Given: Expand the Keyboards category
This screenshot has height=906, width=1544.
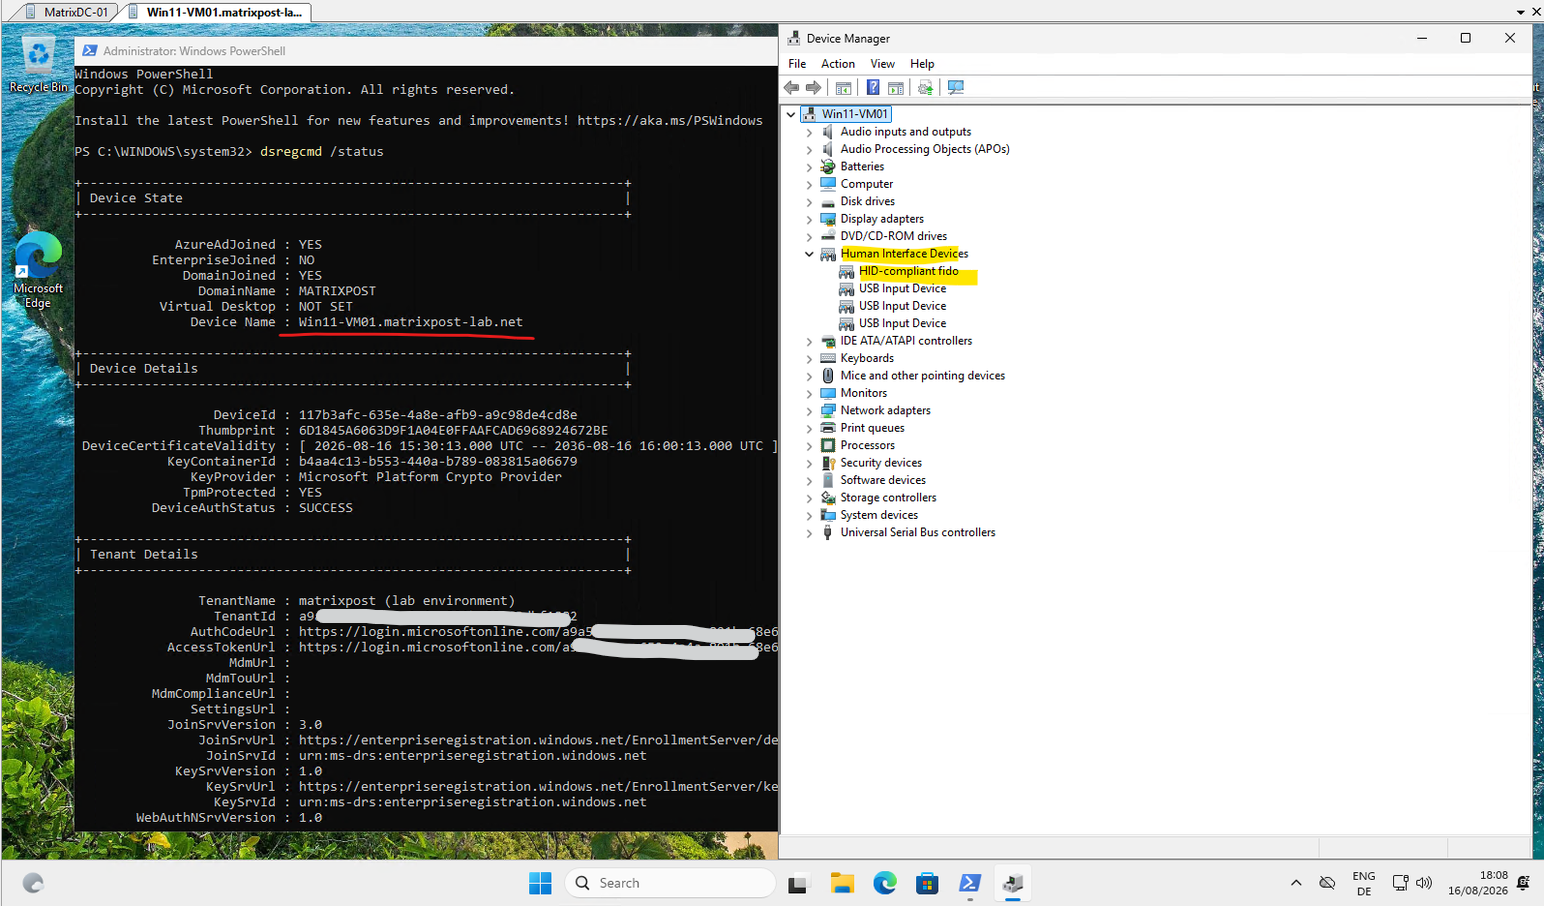Looking at the screenshot, I should coord(809,358).
